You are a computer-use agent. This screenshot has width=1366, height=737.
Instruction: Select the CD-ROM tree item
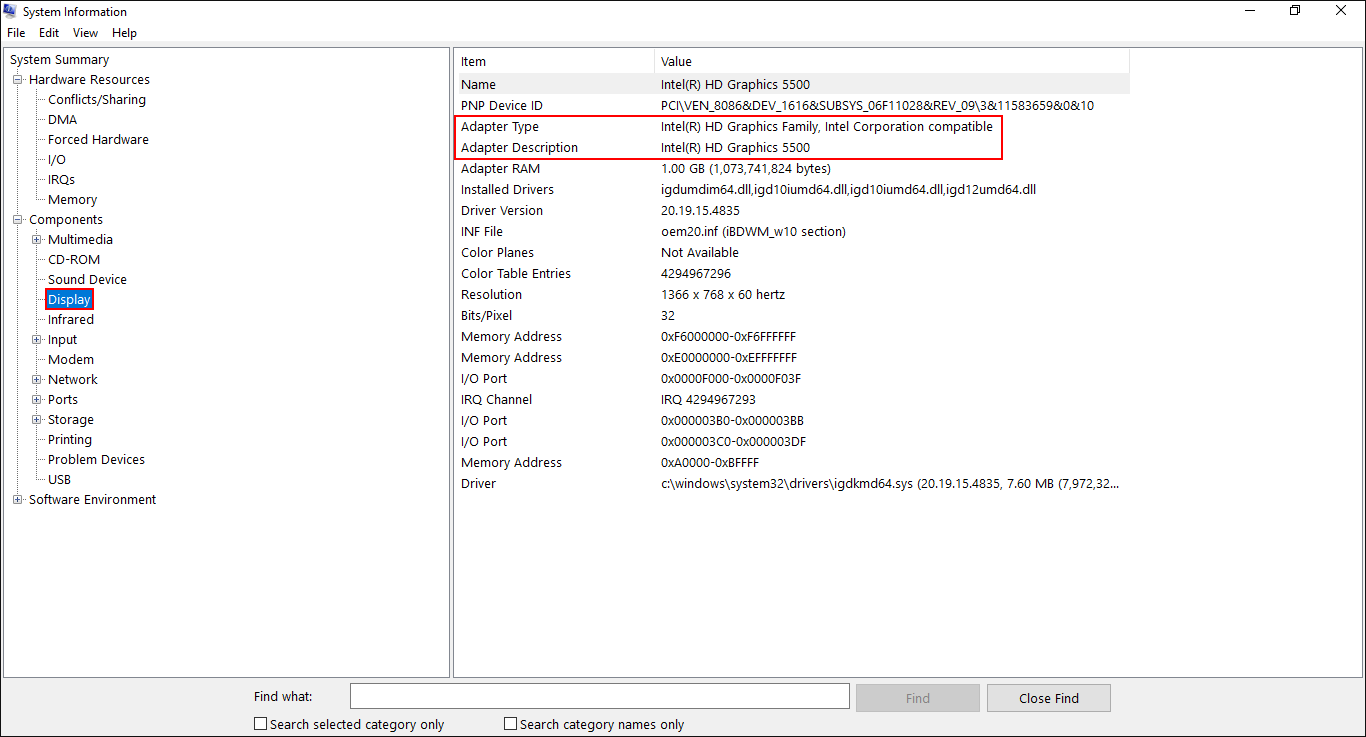[74, 260]
